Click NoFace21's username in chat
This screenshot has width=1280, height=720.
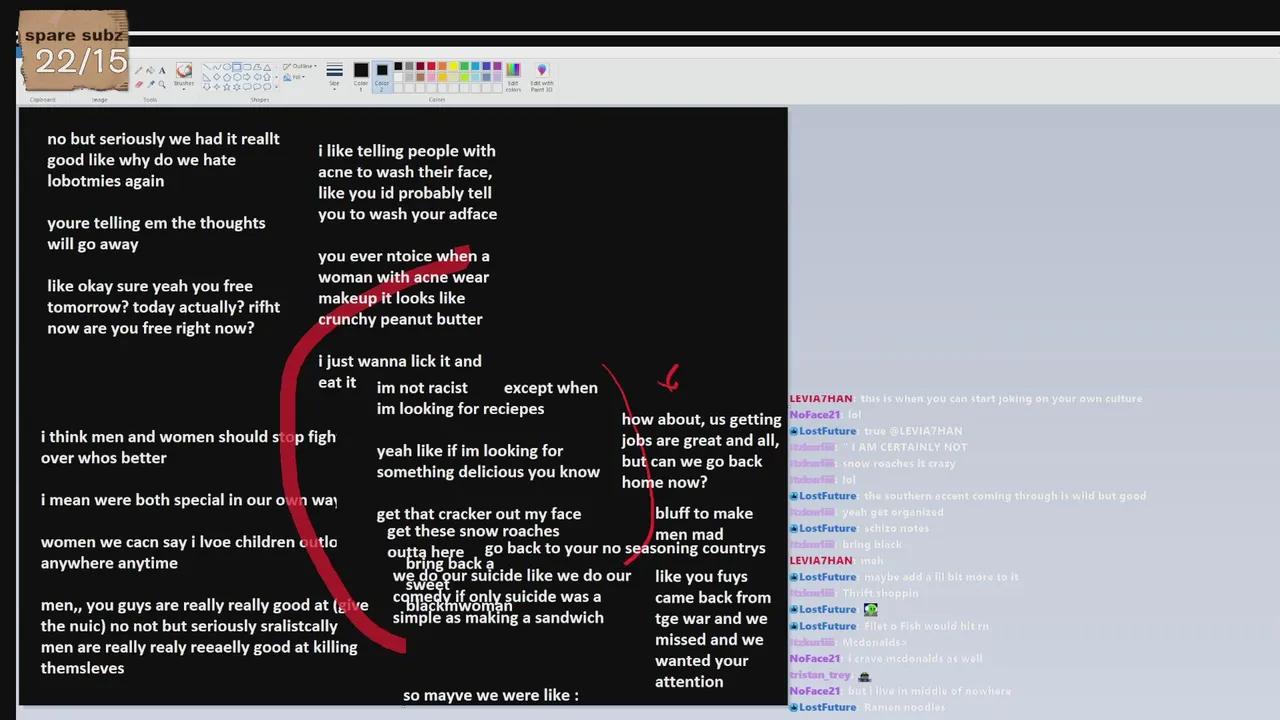[816, 414]
